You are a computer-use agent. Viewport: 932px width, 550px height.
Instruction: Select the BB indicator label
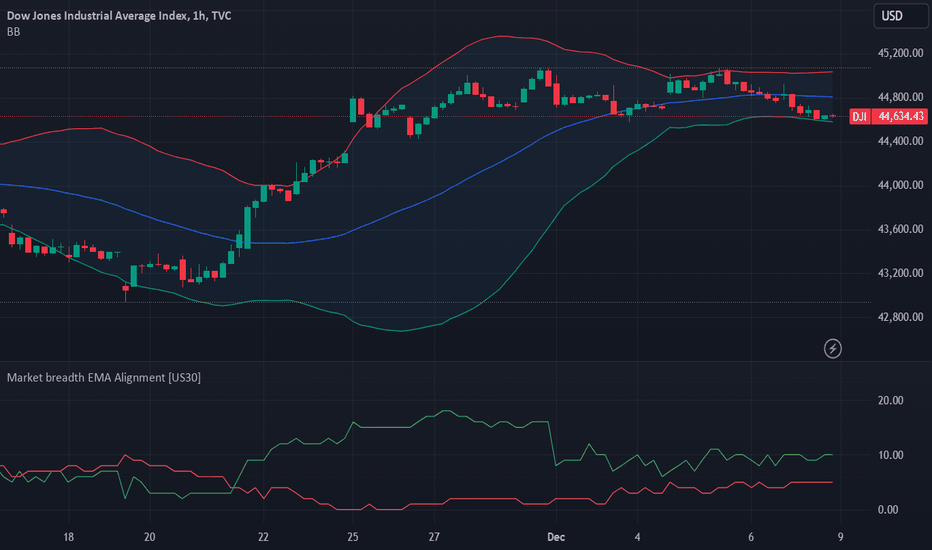pos(13,32)
